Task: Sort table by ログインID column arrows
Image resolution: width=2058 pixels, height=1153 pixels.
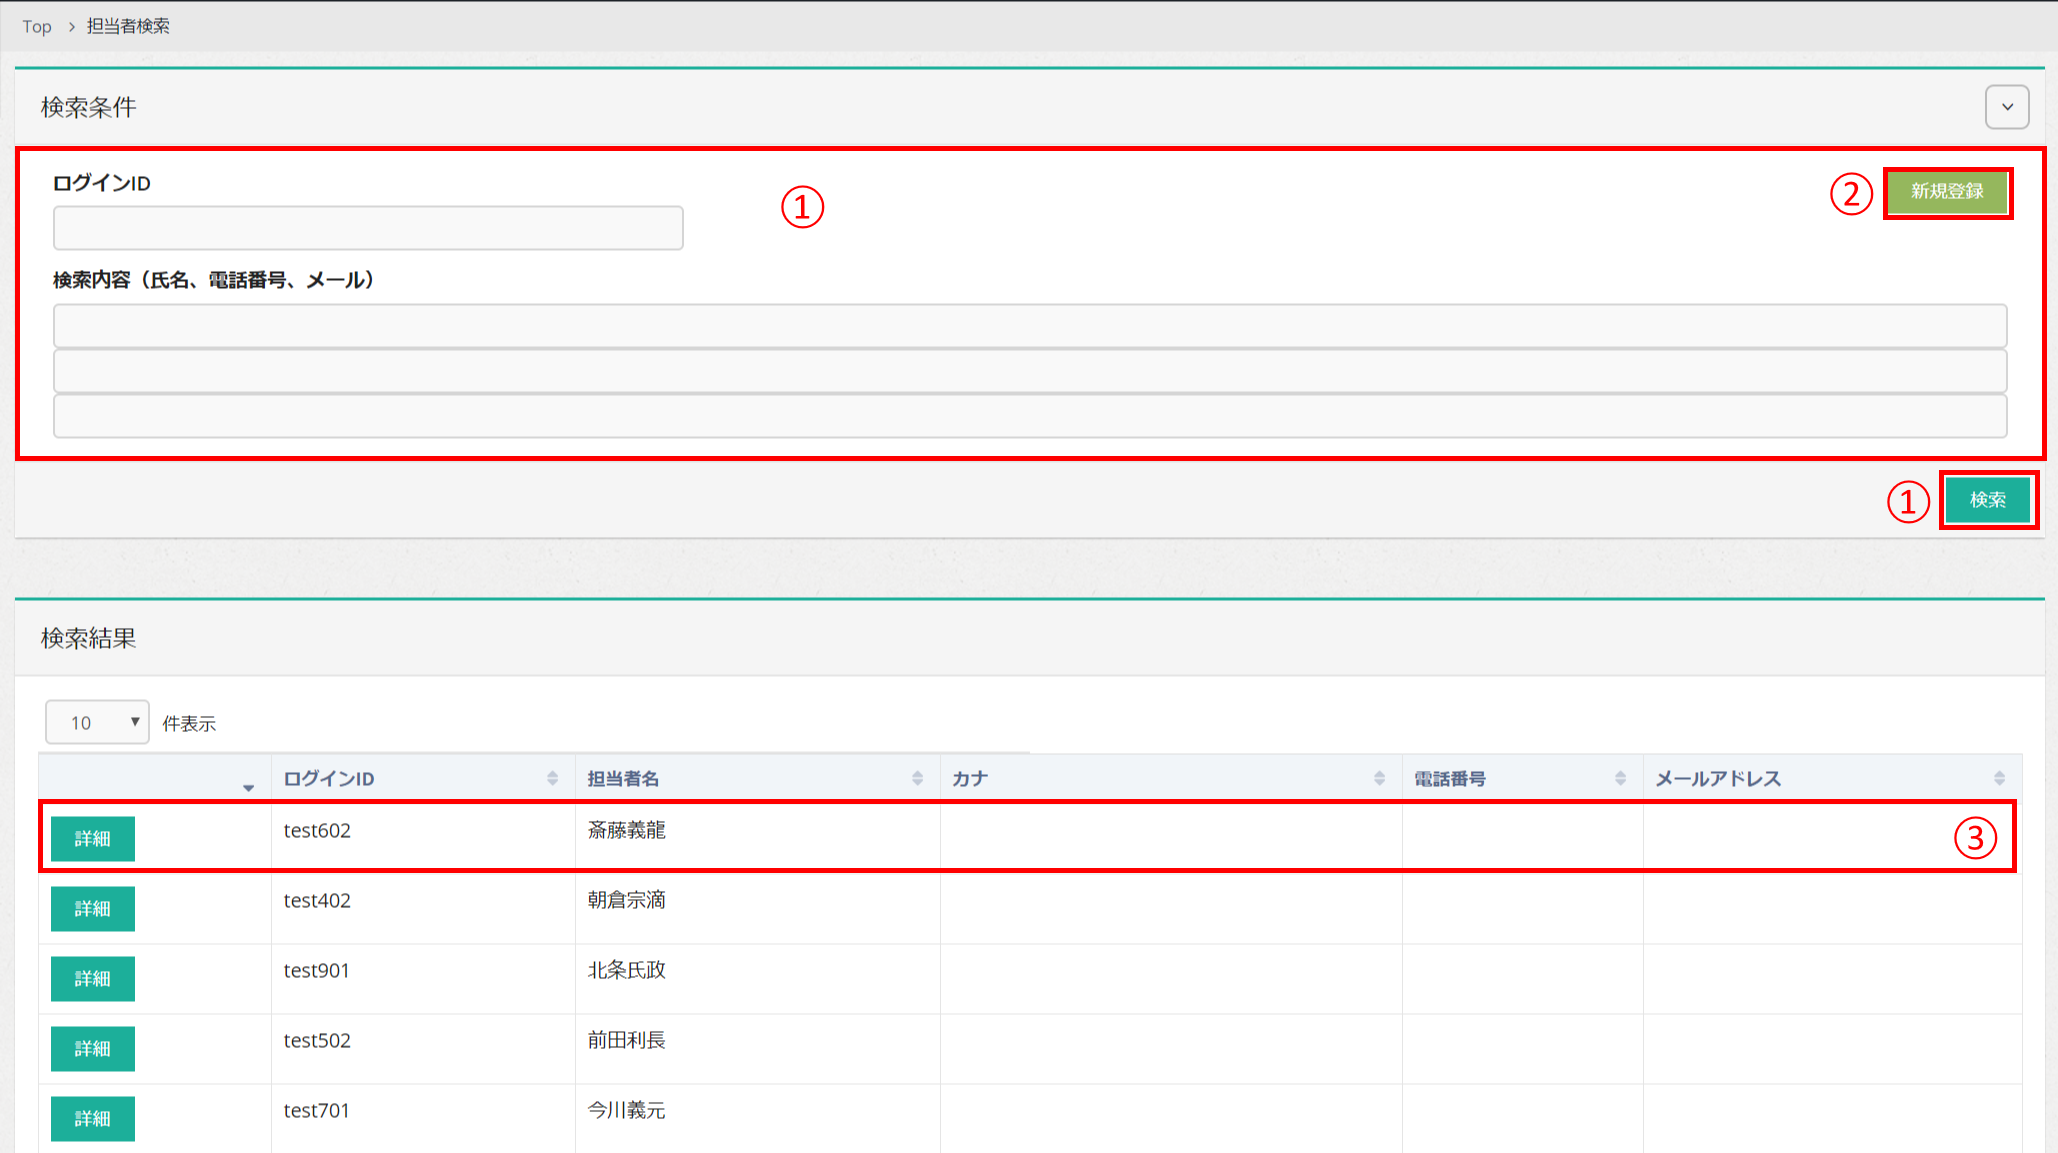Action: click(552, 778)
